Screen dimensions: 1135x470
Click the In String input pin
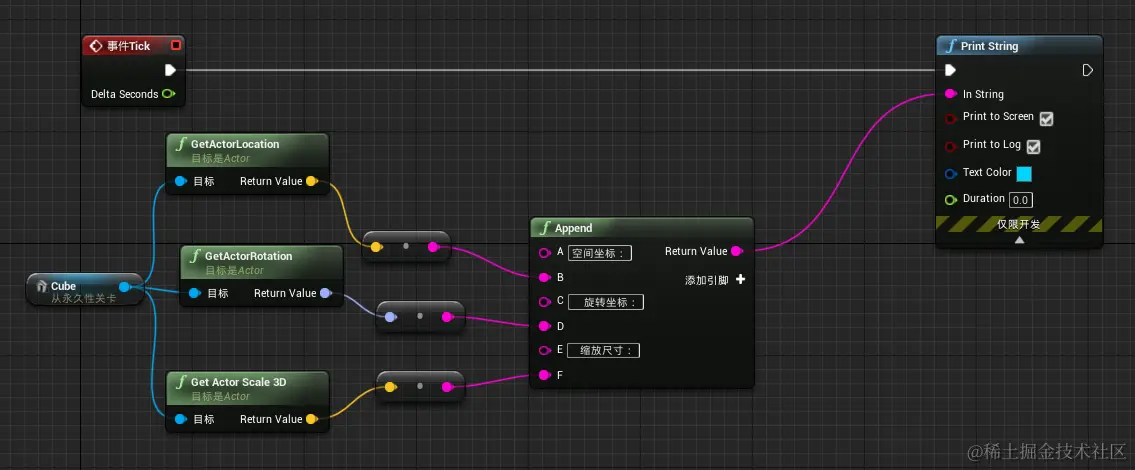pos(950,94)
